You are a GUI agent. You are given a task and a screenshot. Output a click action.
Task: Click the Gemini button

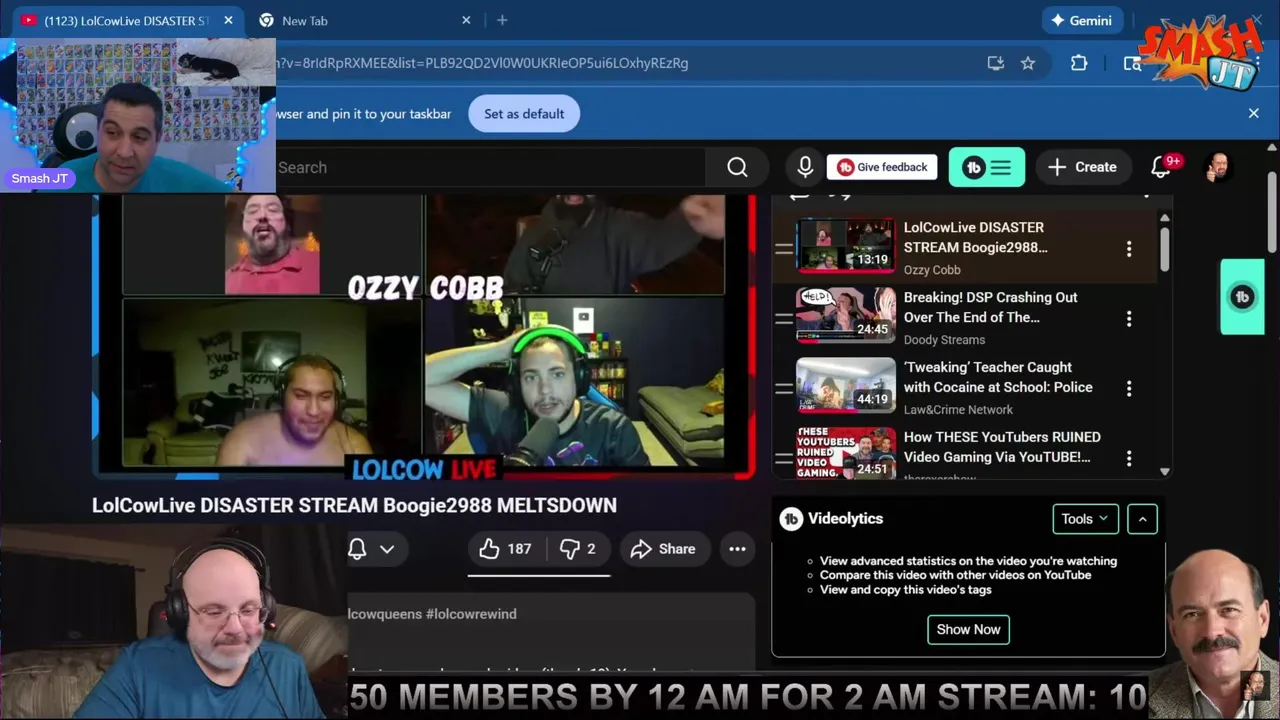coord(1083,20)
